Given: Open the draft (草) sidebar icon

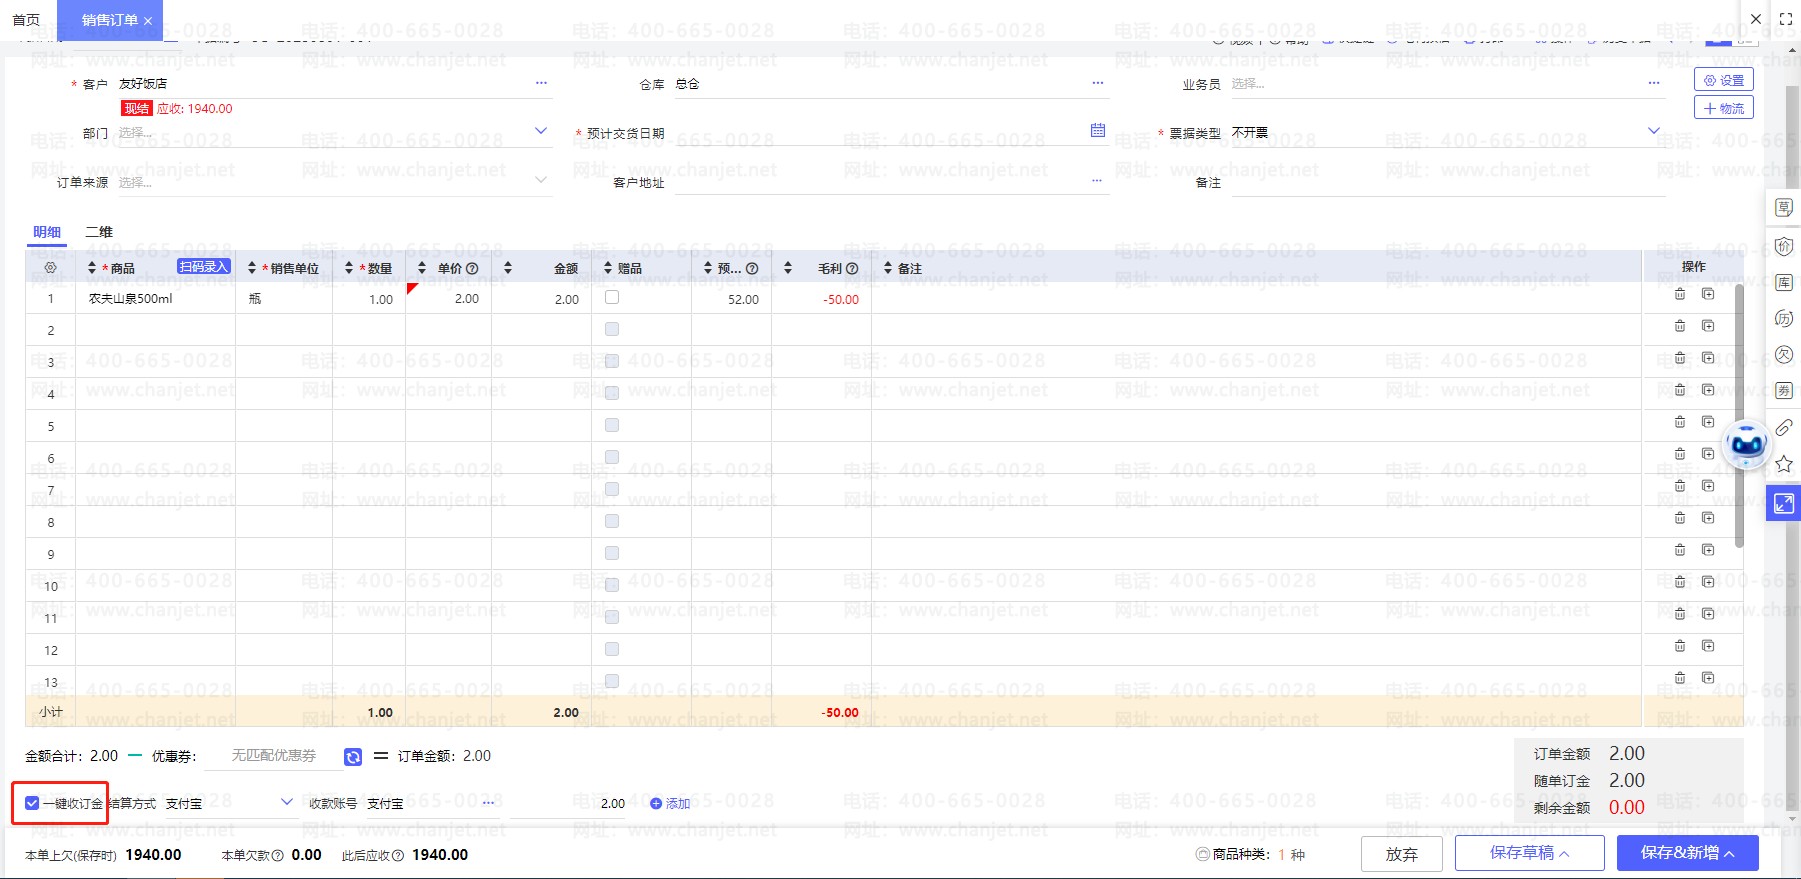Looking at the screenshot, I should point(1784,208).
